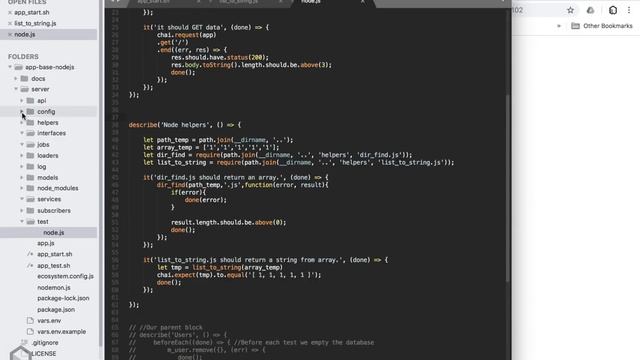Expand the models folder arrow
This screenshot has width=640, height=360.
pyautogui.click(x=22, y=178)
